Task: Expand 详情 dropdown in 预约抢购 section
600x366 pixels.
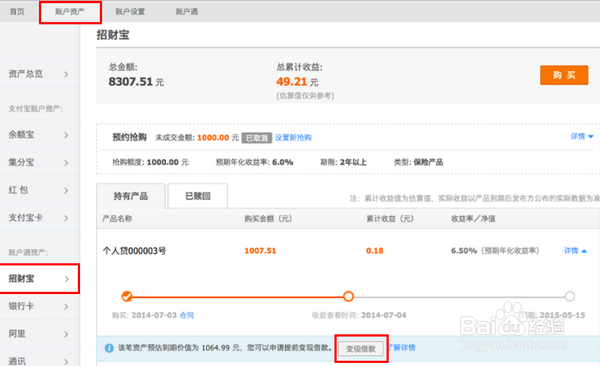Action: (582, 137)
